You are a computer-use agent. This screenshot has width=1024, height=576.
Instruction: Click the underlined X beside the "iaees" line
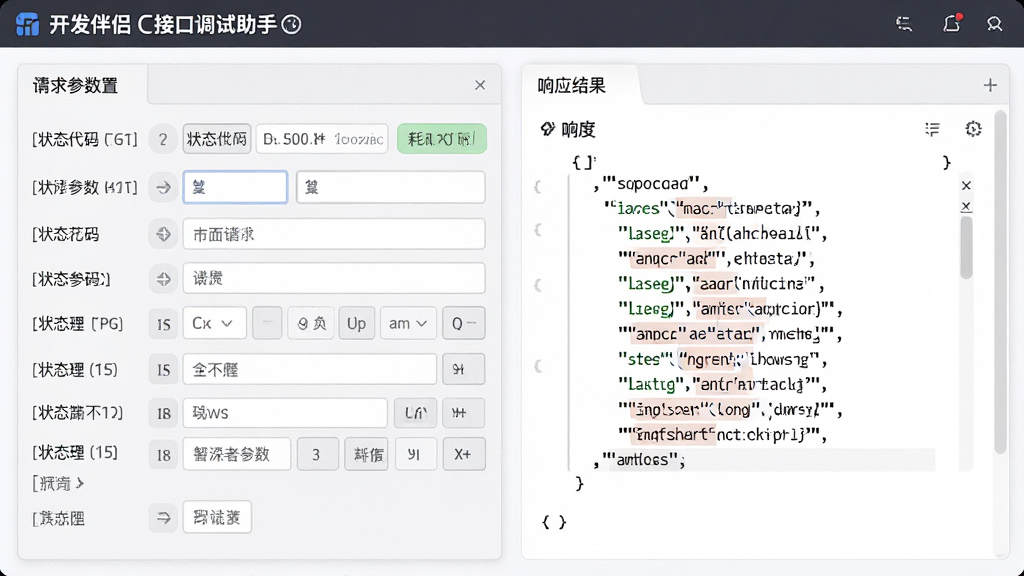click(967, 207)
